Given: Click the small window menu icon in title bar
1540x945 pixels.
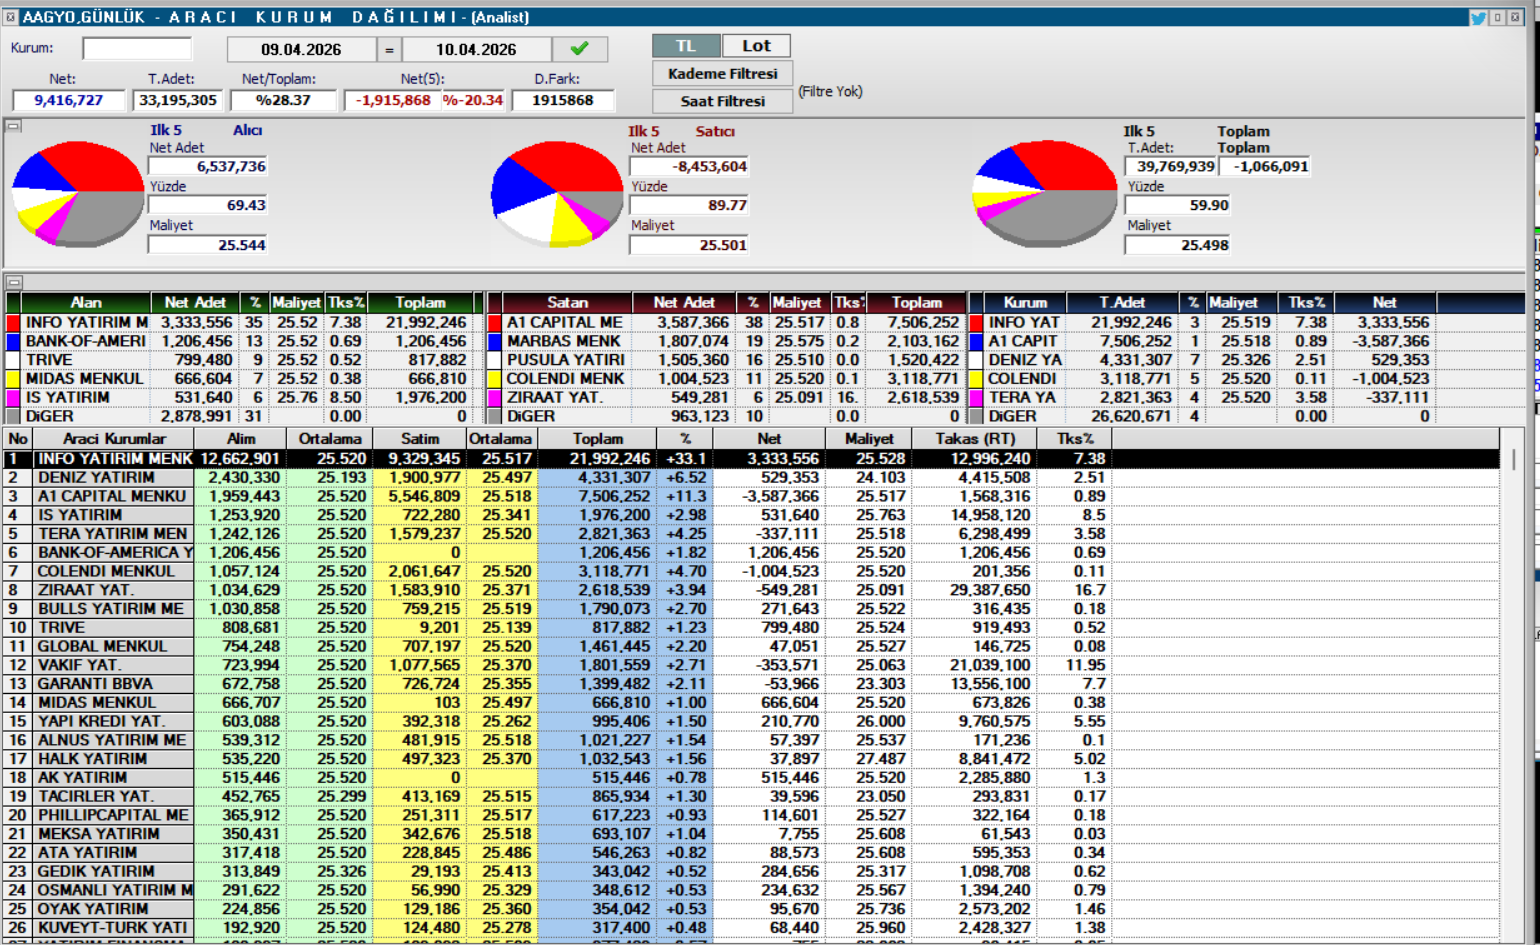Looking at the screenshot, I should [10, 17].
